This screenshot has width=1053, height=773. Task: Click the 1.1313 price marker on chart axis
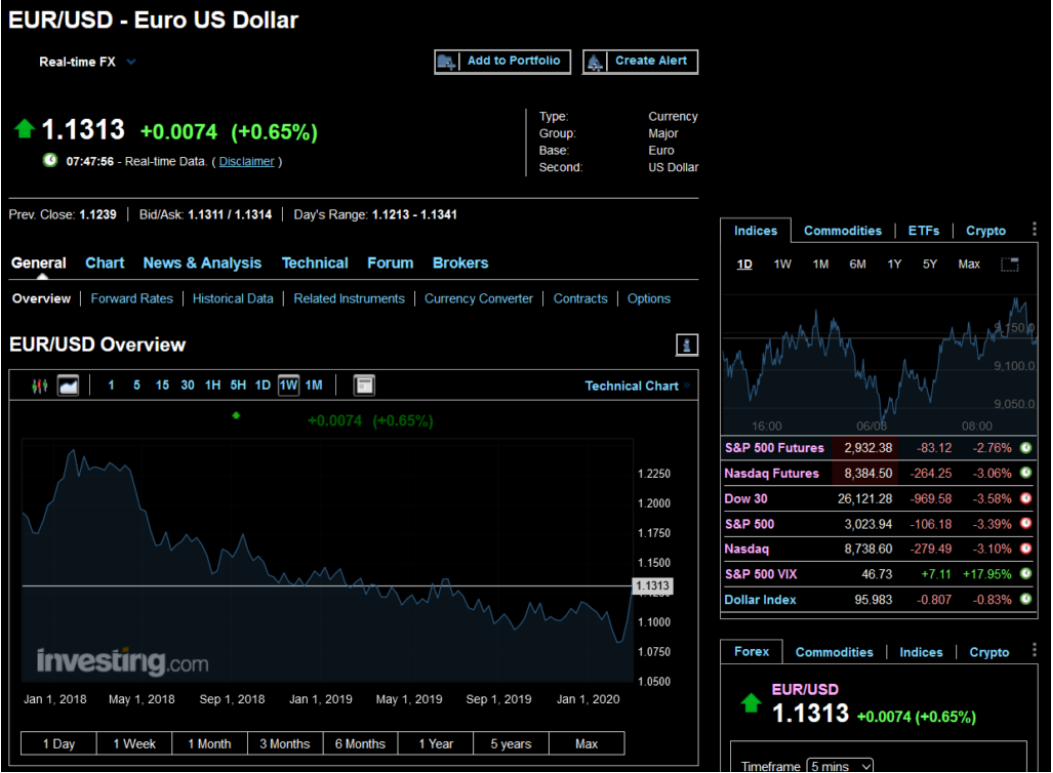[653, 586]
